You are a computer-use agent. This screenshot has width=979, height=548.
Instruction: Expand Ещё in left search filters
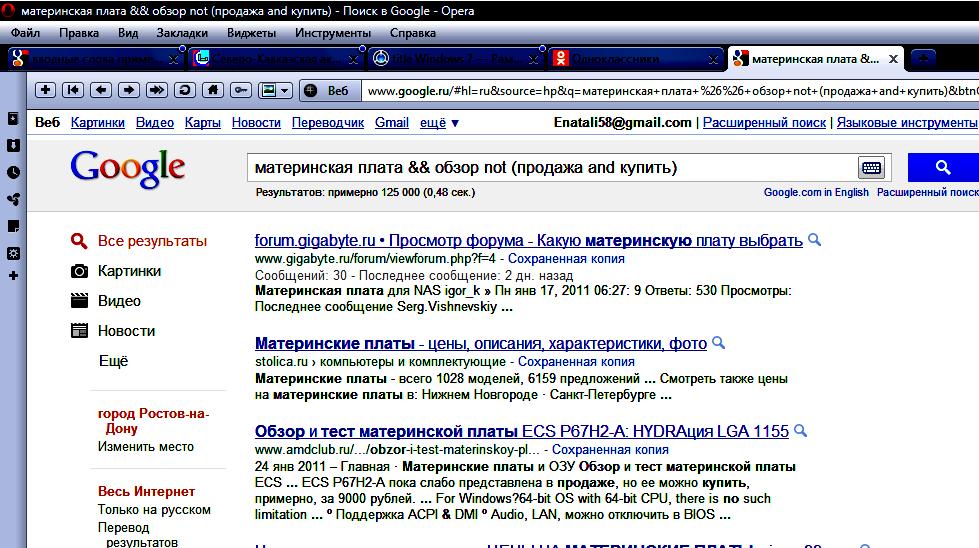(113, 361)
